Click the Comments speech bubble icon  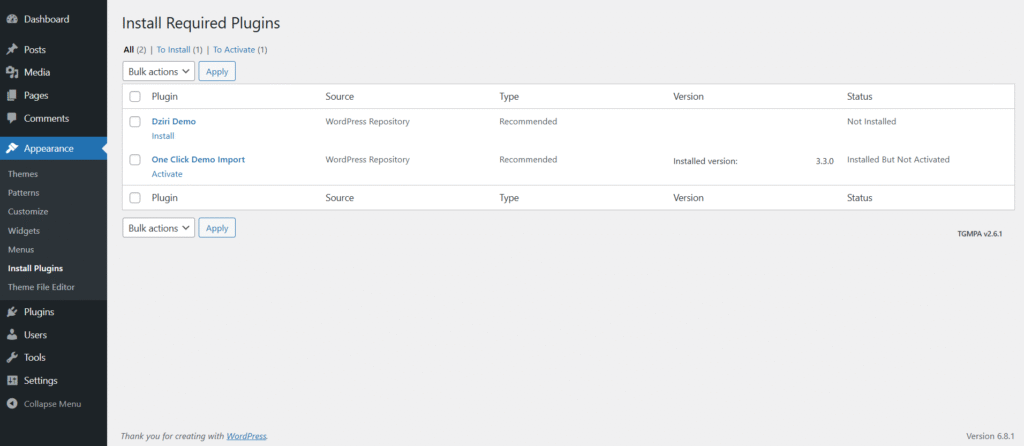(x=12, y=118)
